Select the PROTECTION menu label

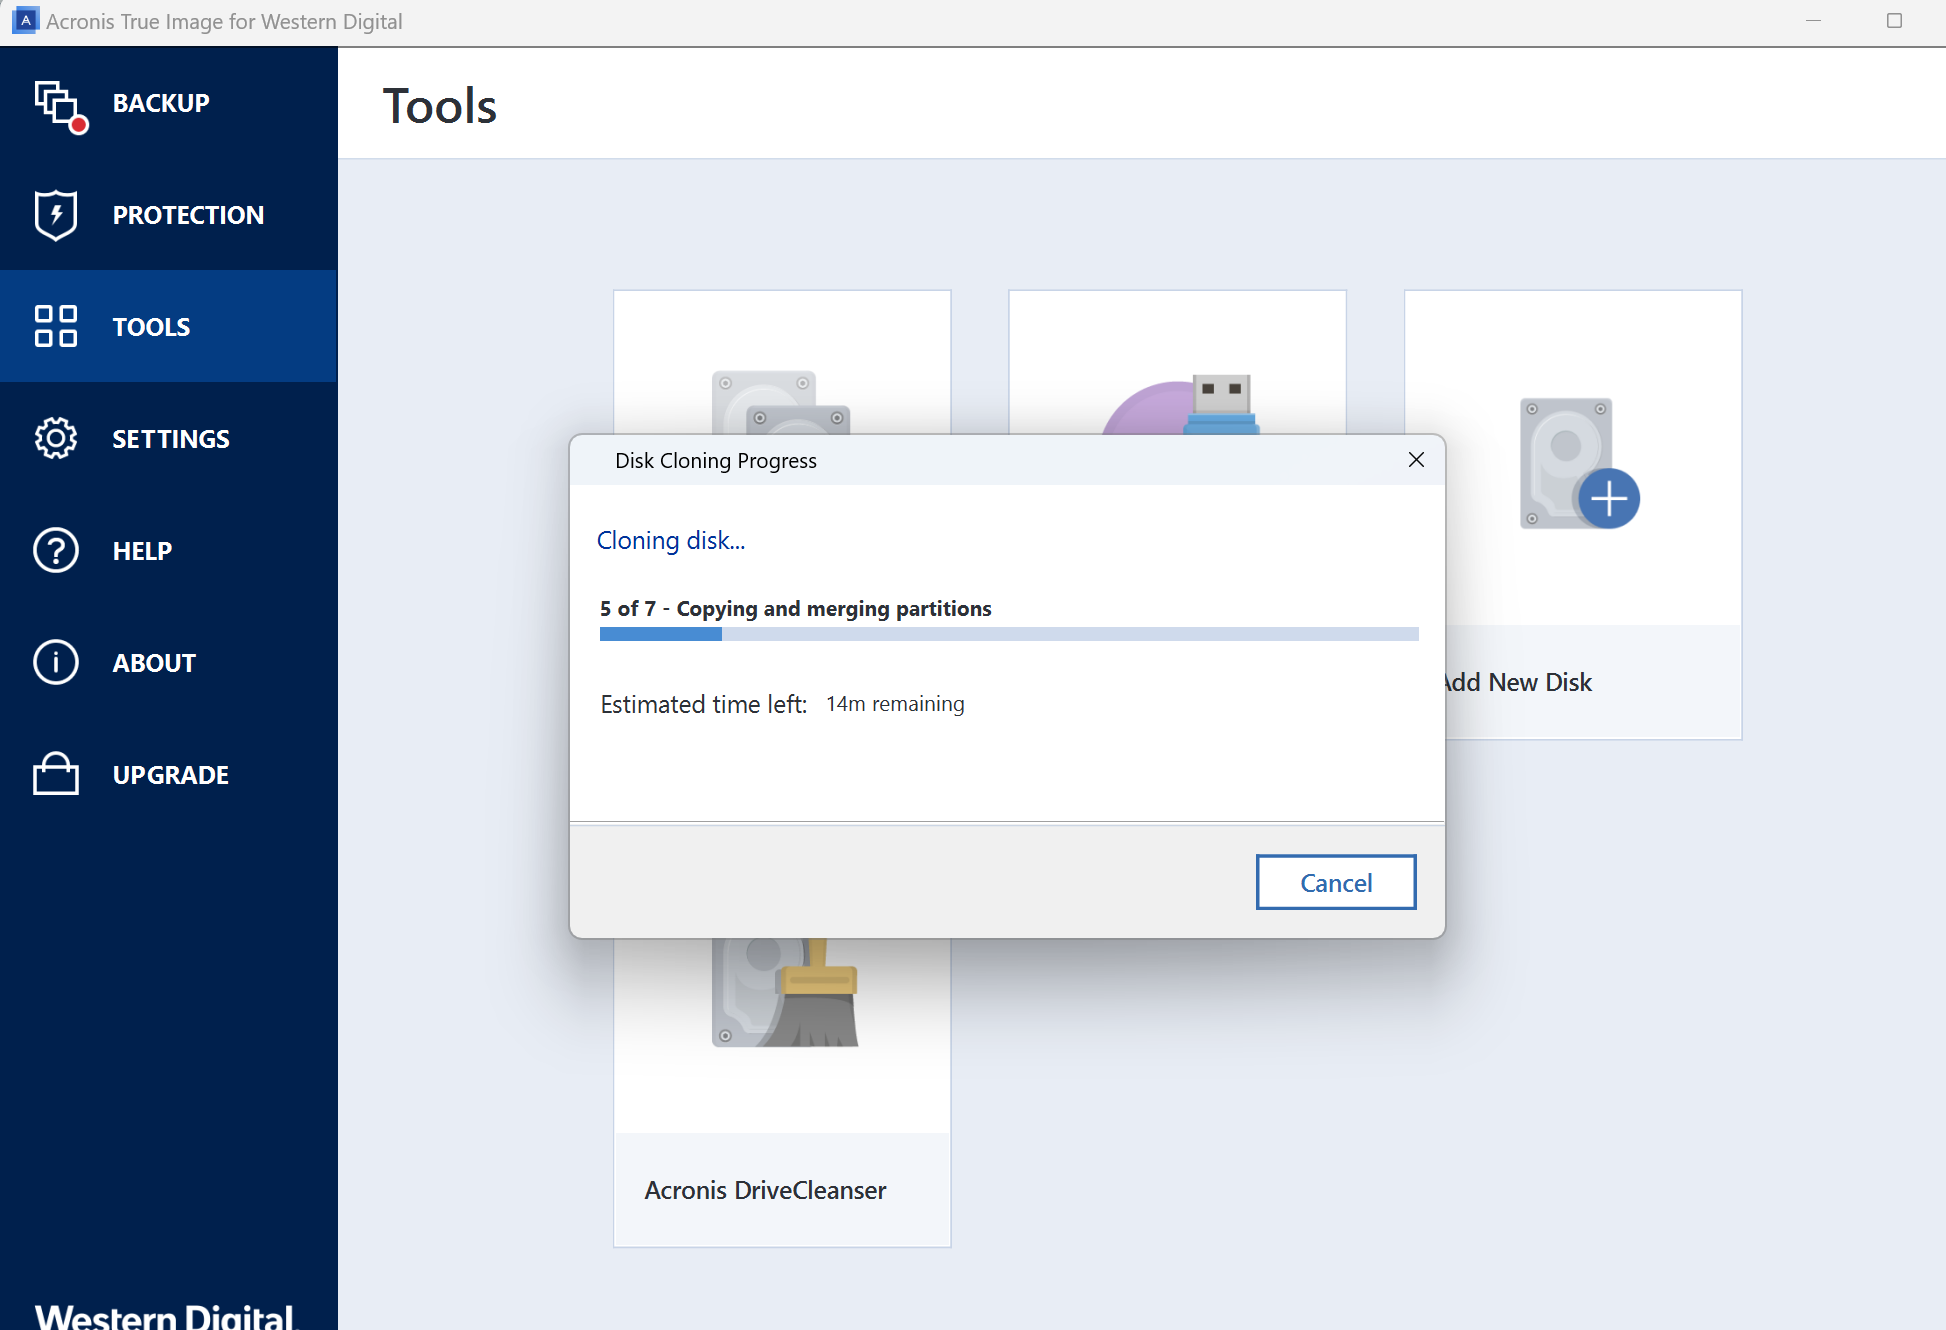pos(188,215)
